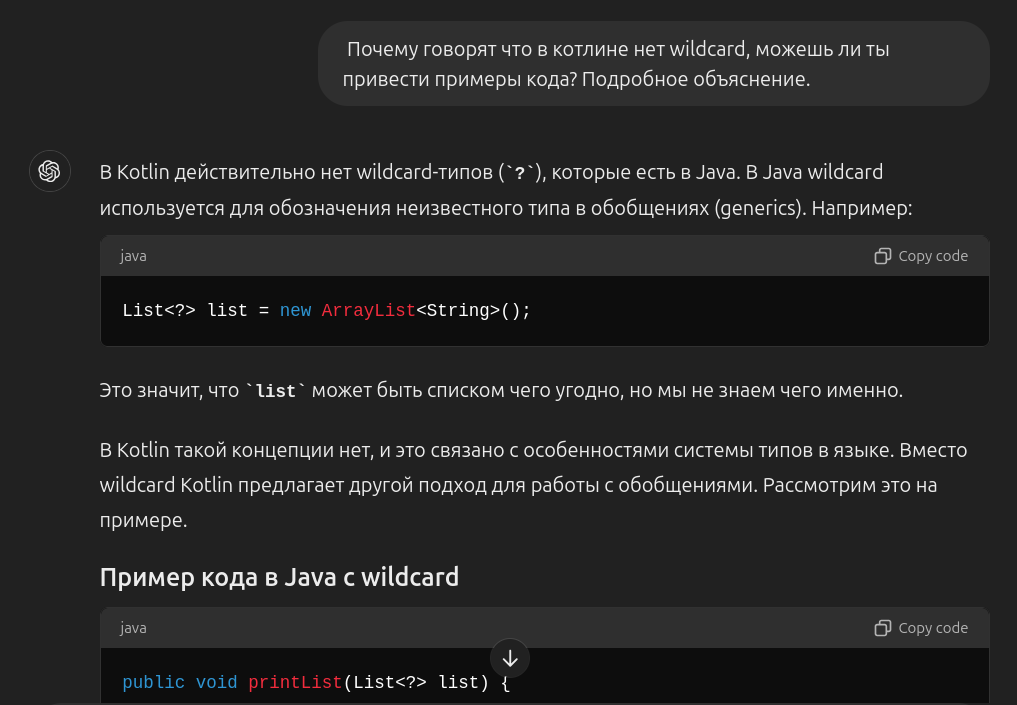Click the copy icon on the printList java block
Viewport: 1017px width, 705px height.
coord(882,628)
